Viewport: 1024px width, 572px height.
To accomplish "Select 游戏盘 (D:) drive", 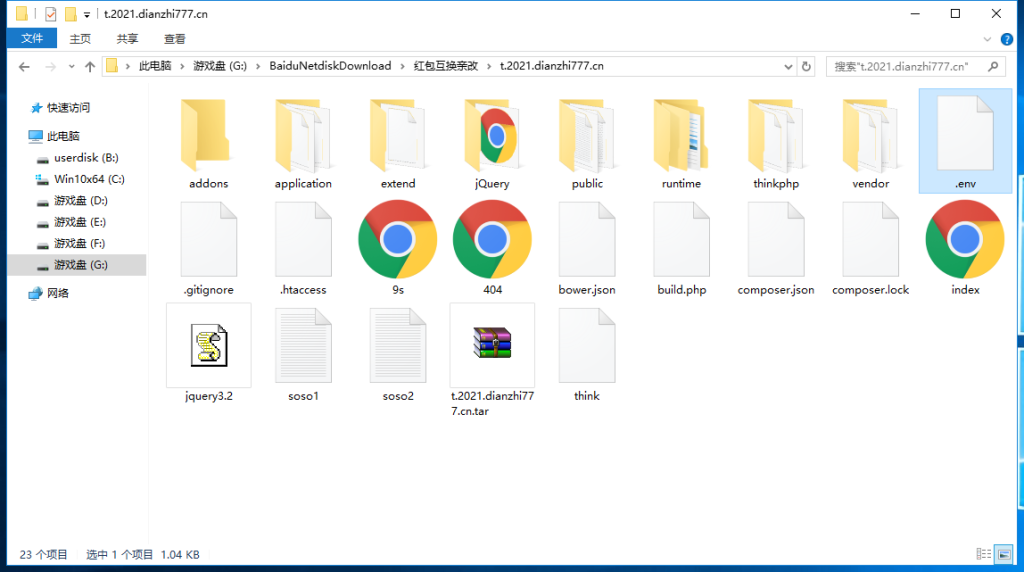I will (80, 200).
